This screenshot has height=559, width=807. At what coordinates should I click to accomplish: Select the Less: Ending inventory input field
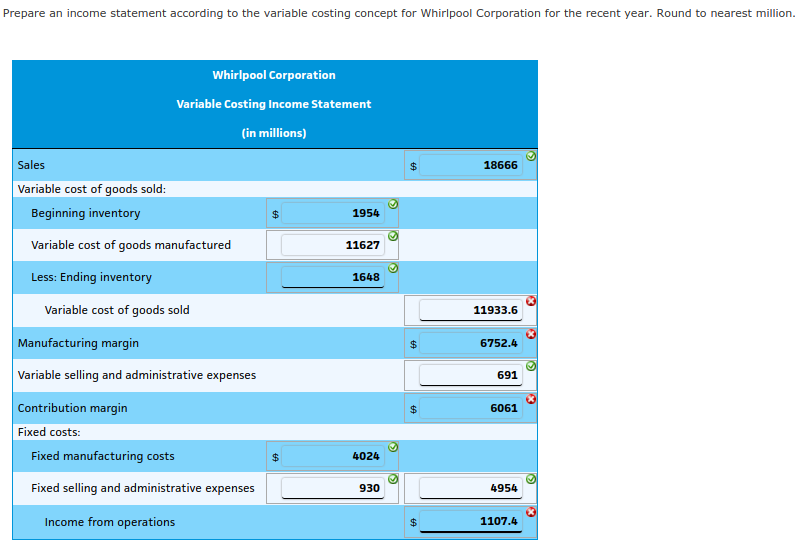point(332,277)
